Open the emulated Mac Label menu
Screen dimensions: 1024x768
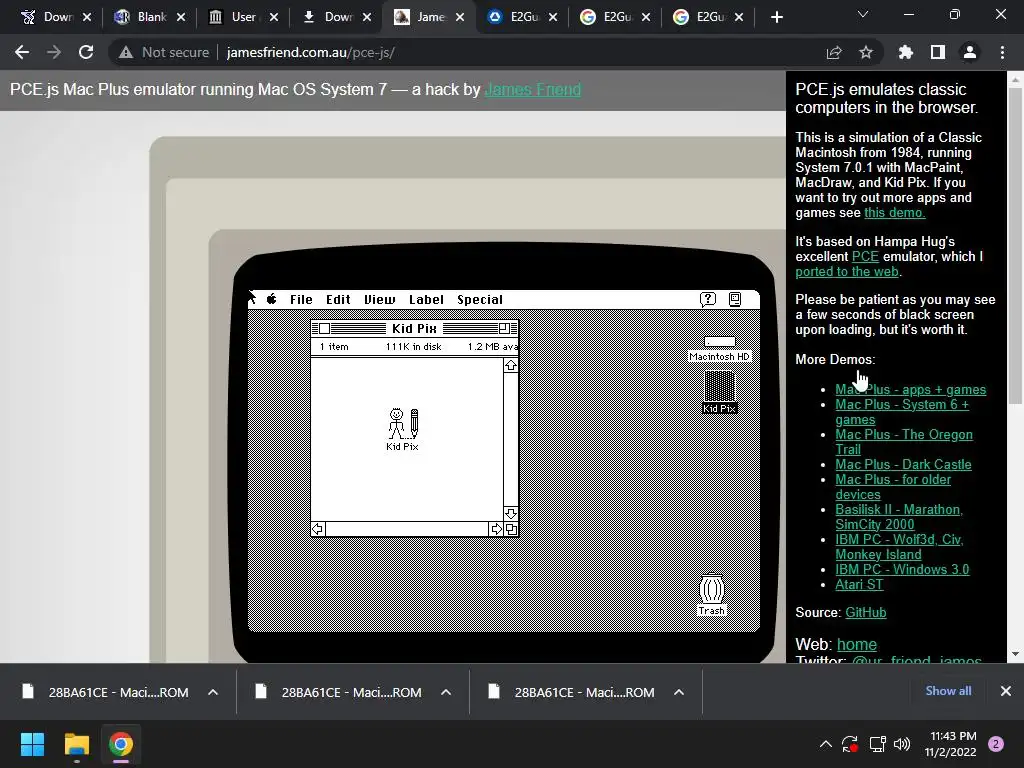[x=426, y=299]
